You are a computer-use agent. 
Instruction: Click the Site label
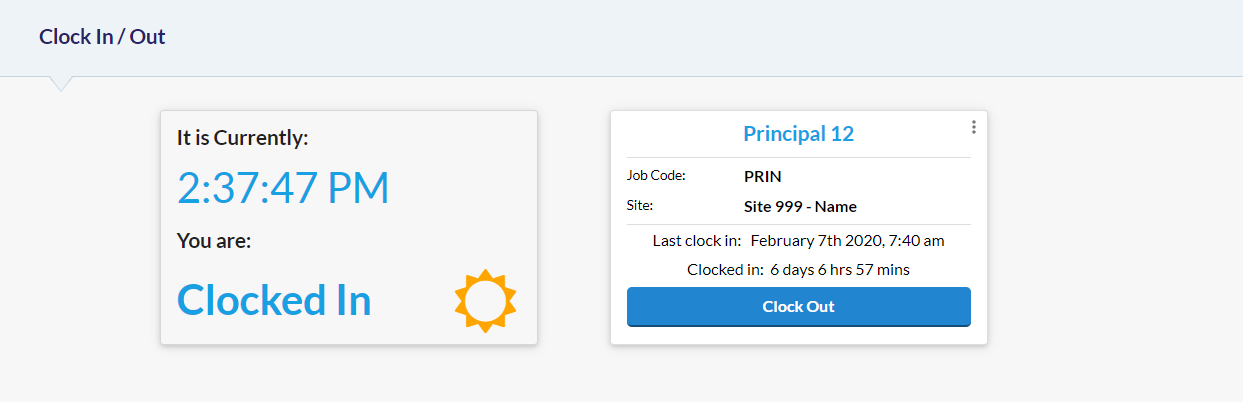640,206
